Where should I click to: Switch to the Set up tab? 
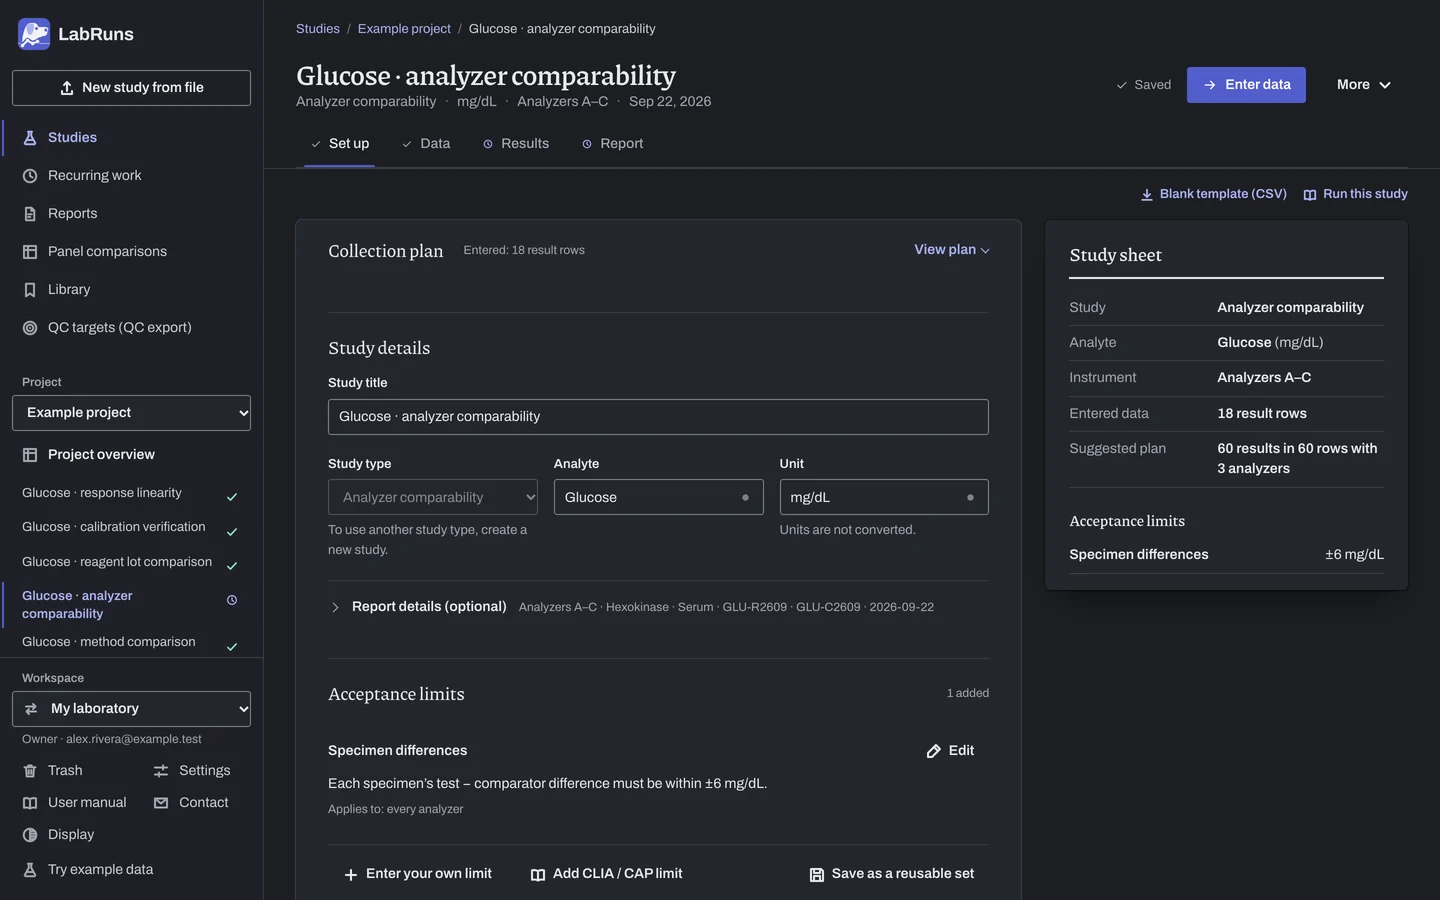339,144
